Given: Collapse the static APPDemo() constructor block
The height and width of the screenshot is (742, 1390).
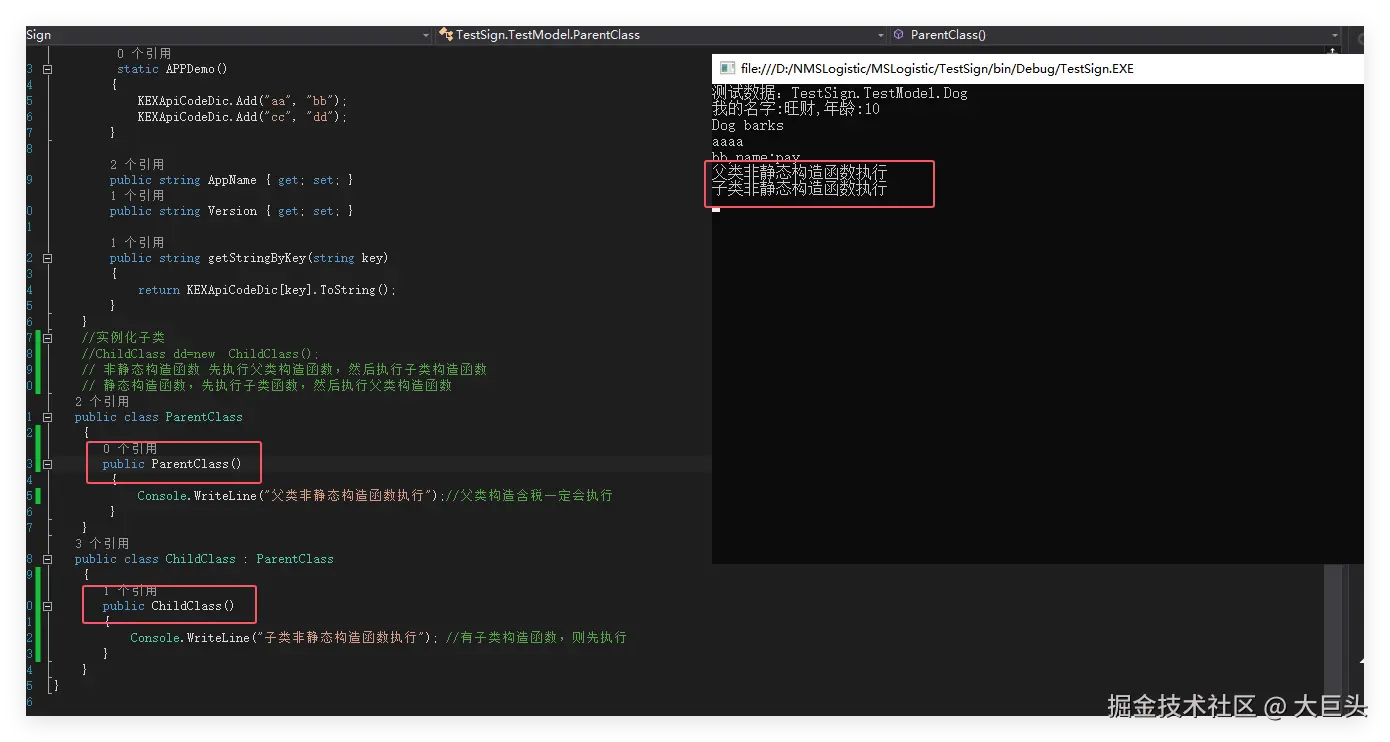Looking at the screenshot, I should click(x=47, y=69).
